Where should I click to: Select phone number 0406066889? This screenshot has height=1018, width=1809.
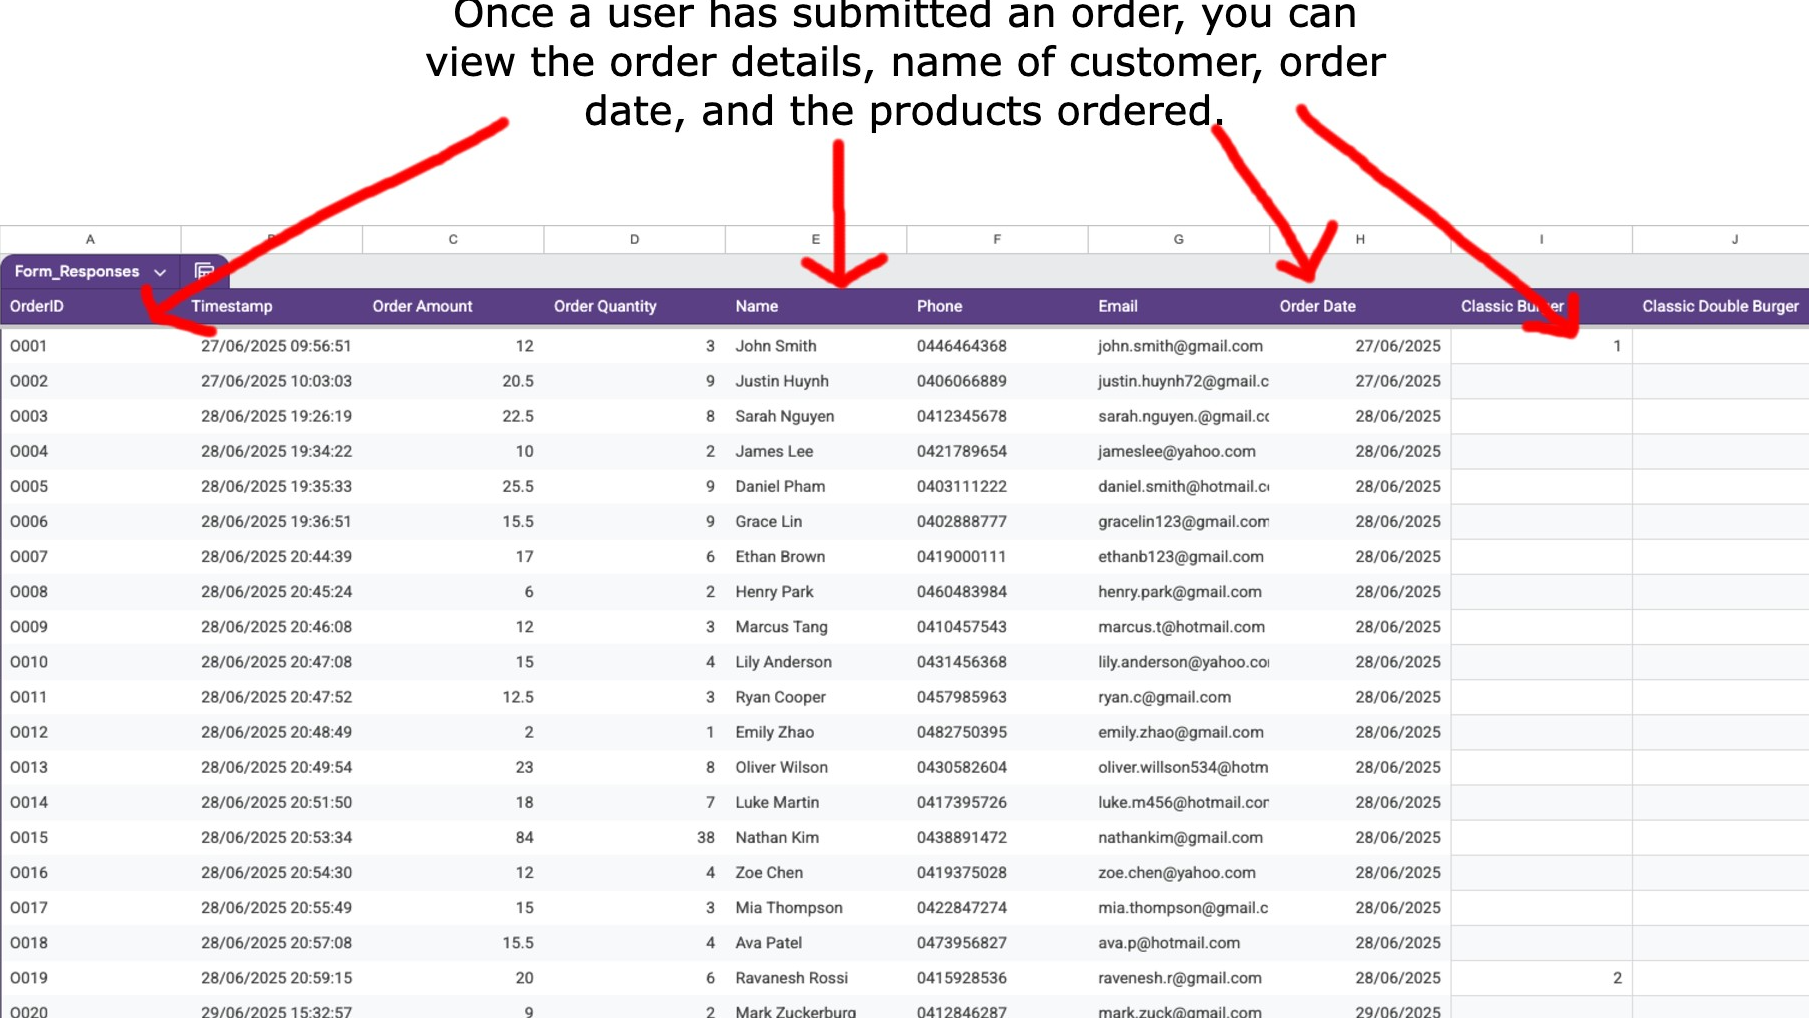pyautogui.click(x=961, y=381)
